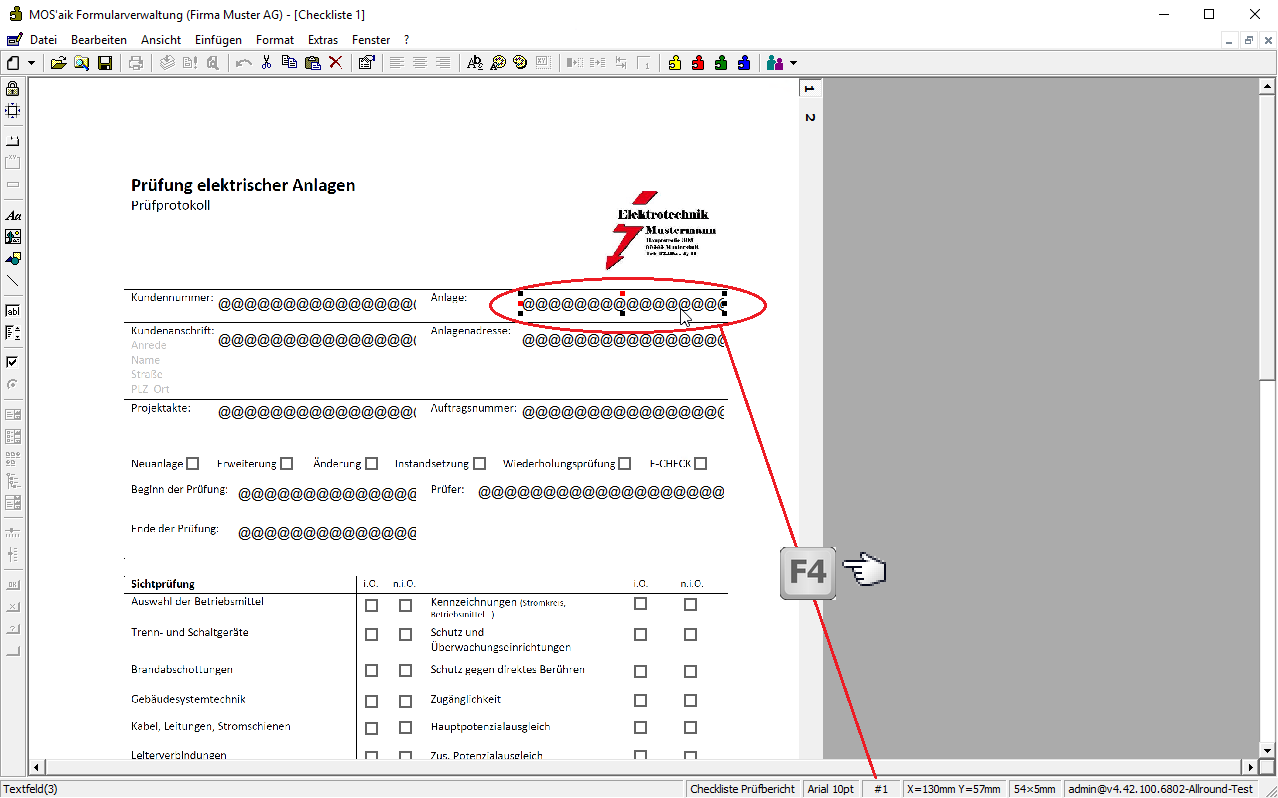Image resolution: width=1278 pixels, height=798 pixels.
Task: Check the Neuanlage checkbox
Action: tap(193, 464)
